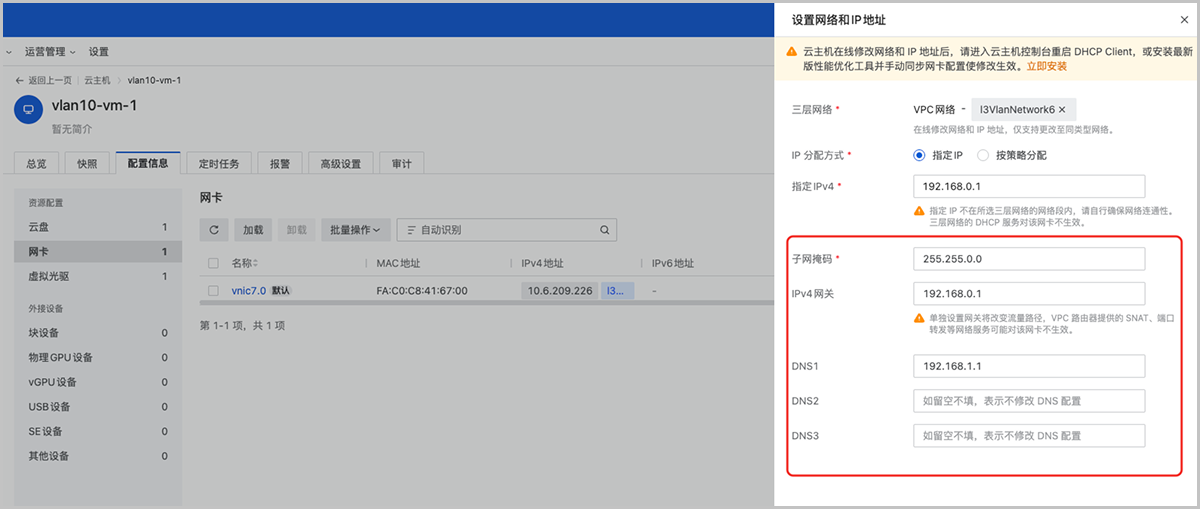The height and width of the screenshot is (509, 1200).
Task: Click the search magnifier icon
Action: [x=604, y=230]
